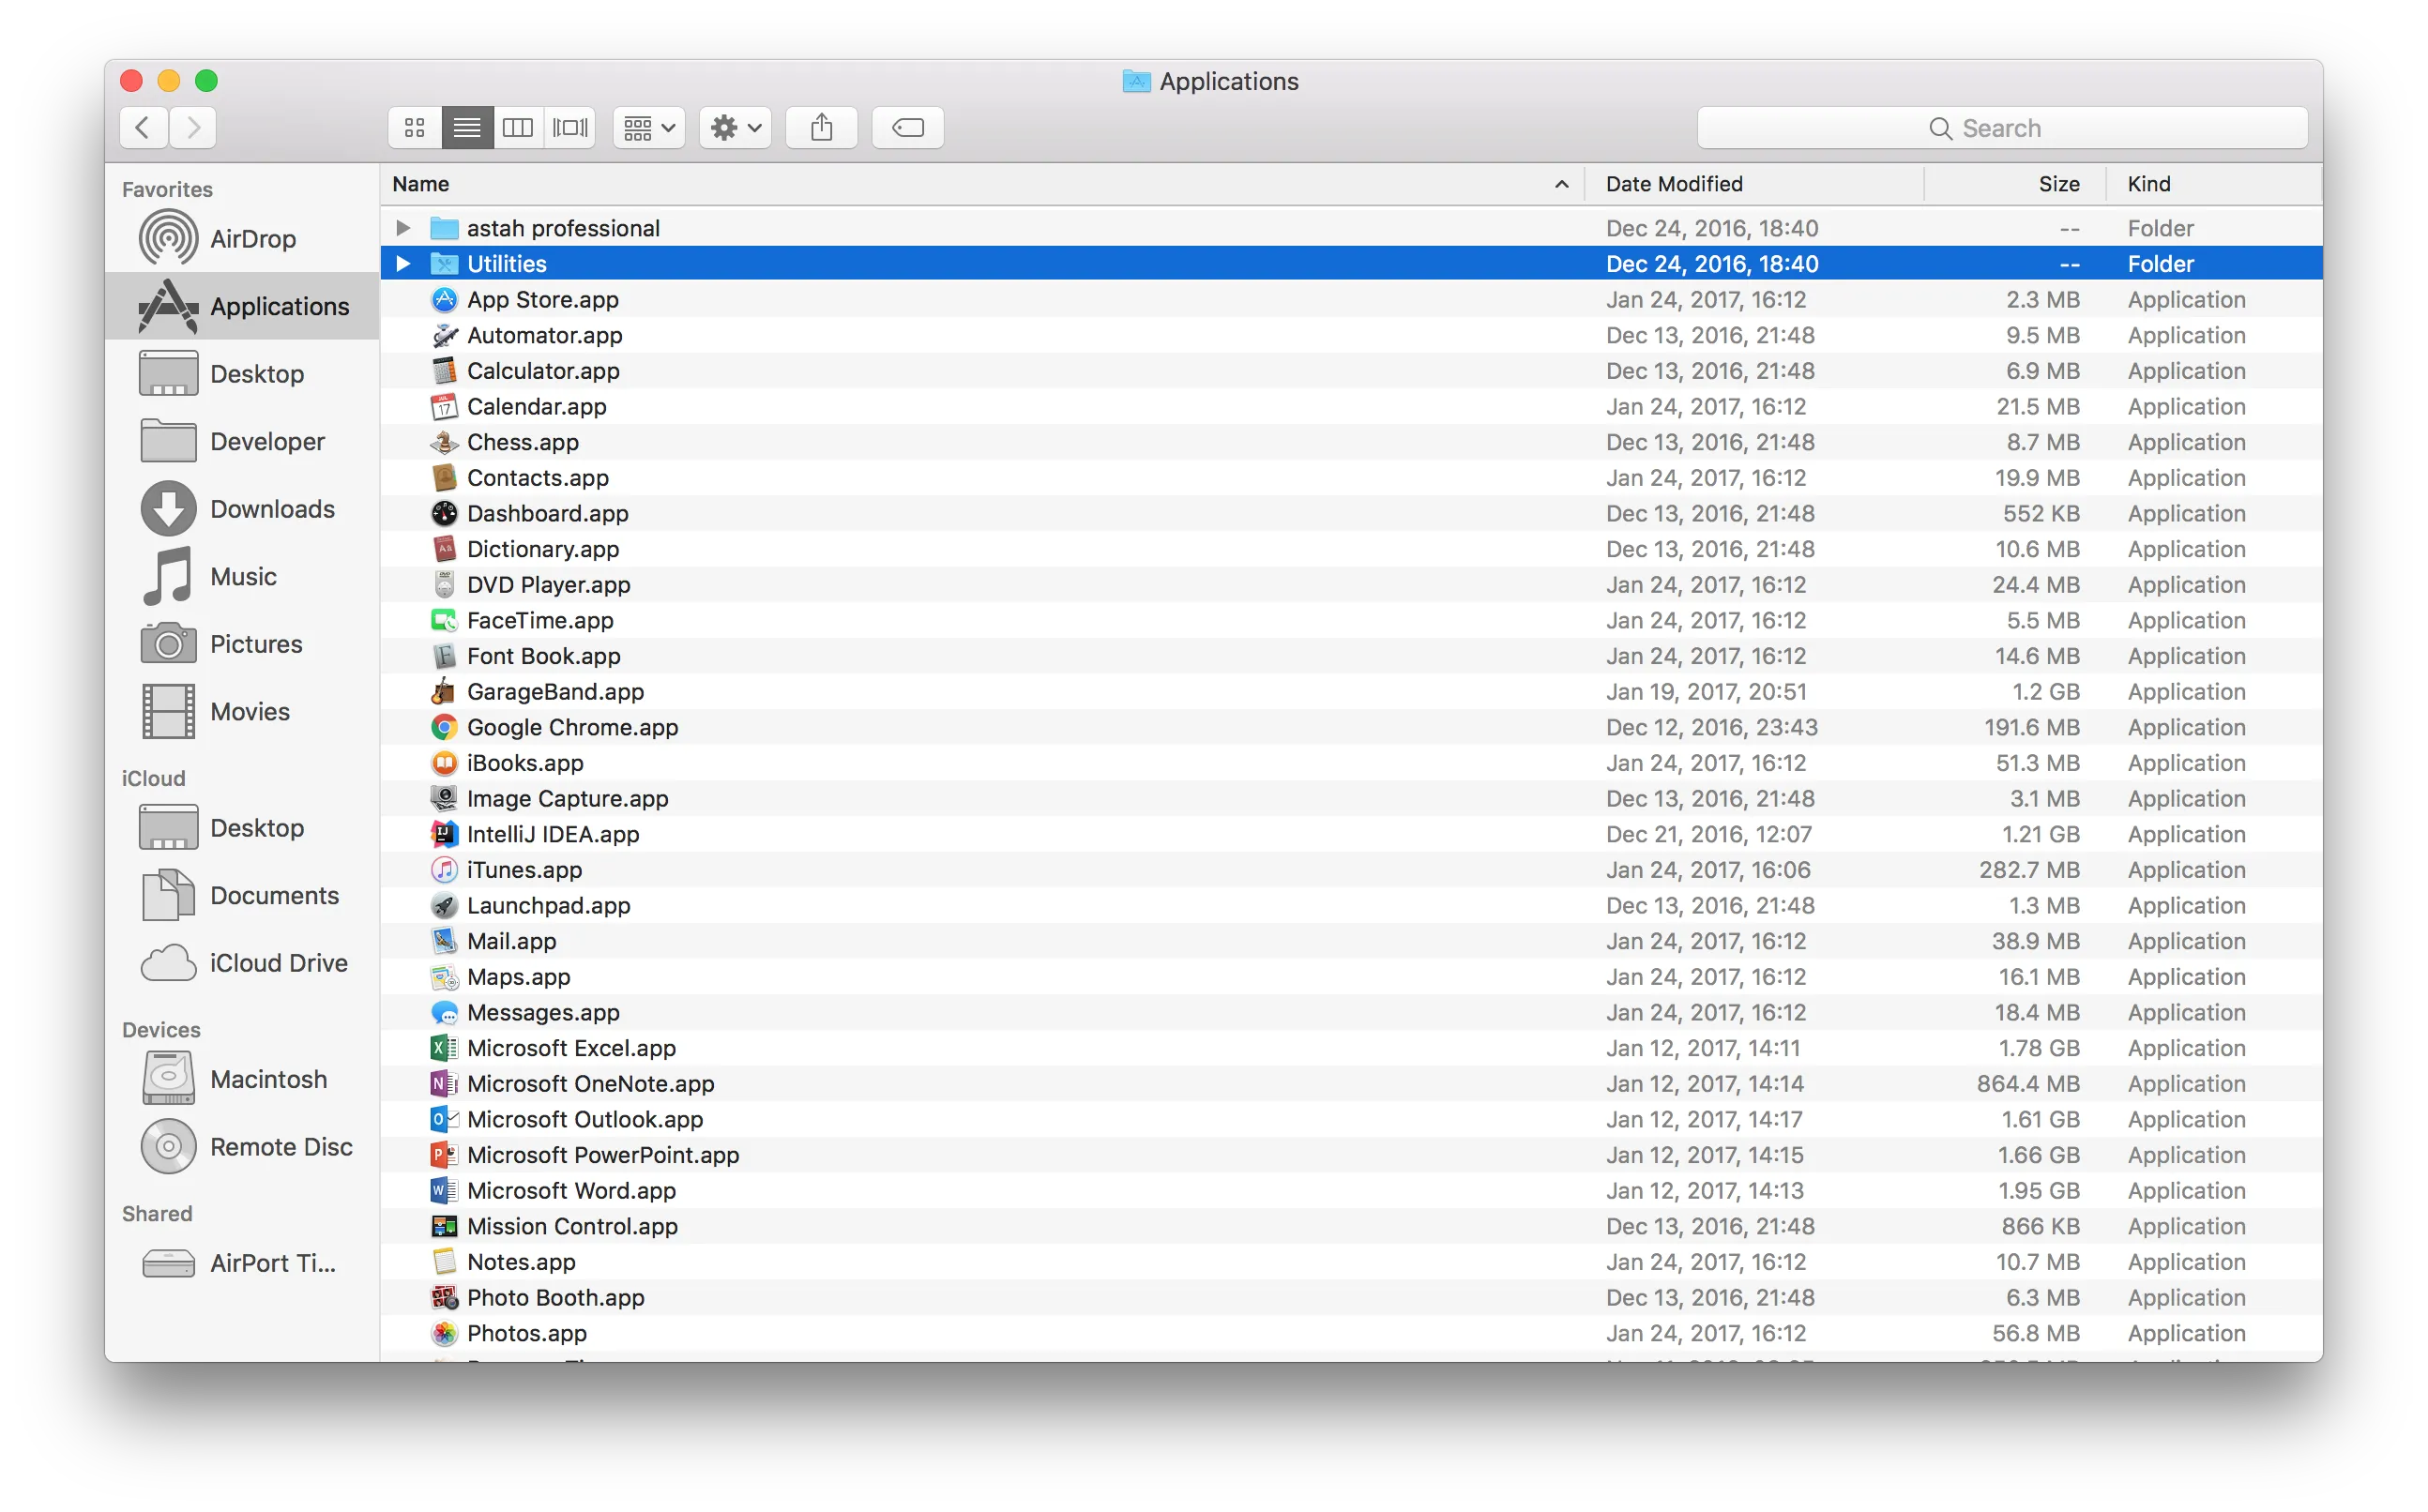Switch to column view
Image resolution: width=2428 pixels, height=1512 pixels.
point(518,127)
